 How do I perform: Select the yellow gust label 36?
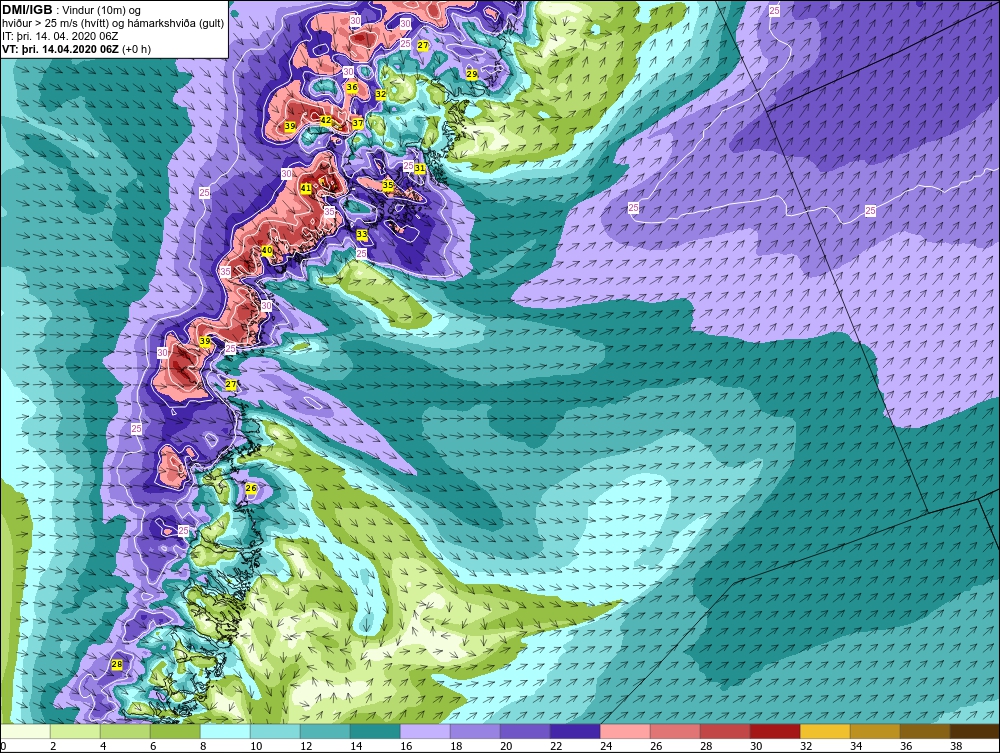(x=352, y=87)
